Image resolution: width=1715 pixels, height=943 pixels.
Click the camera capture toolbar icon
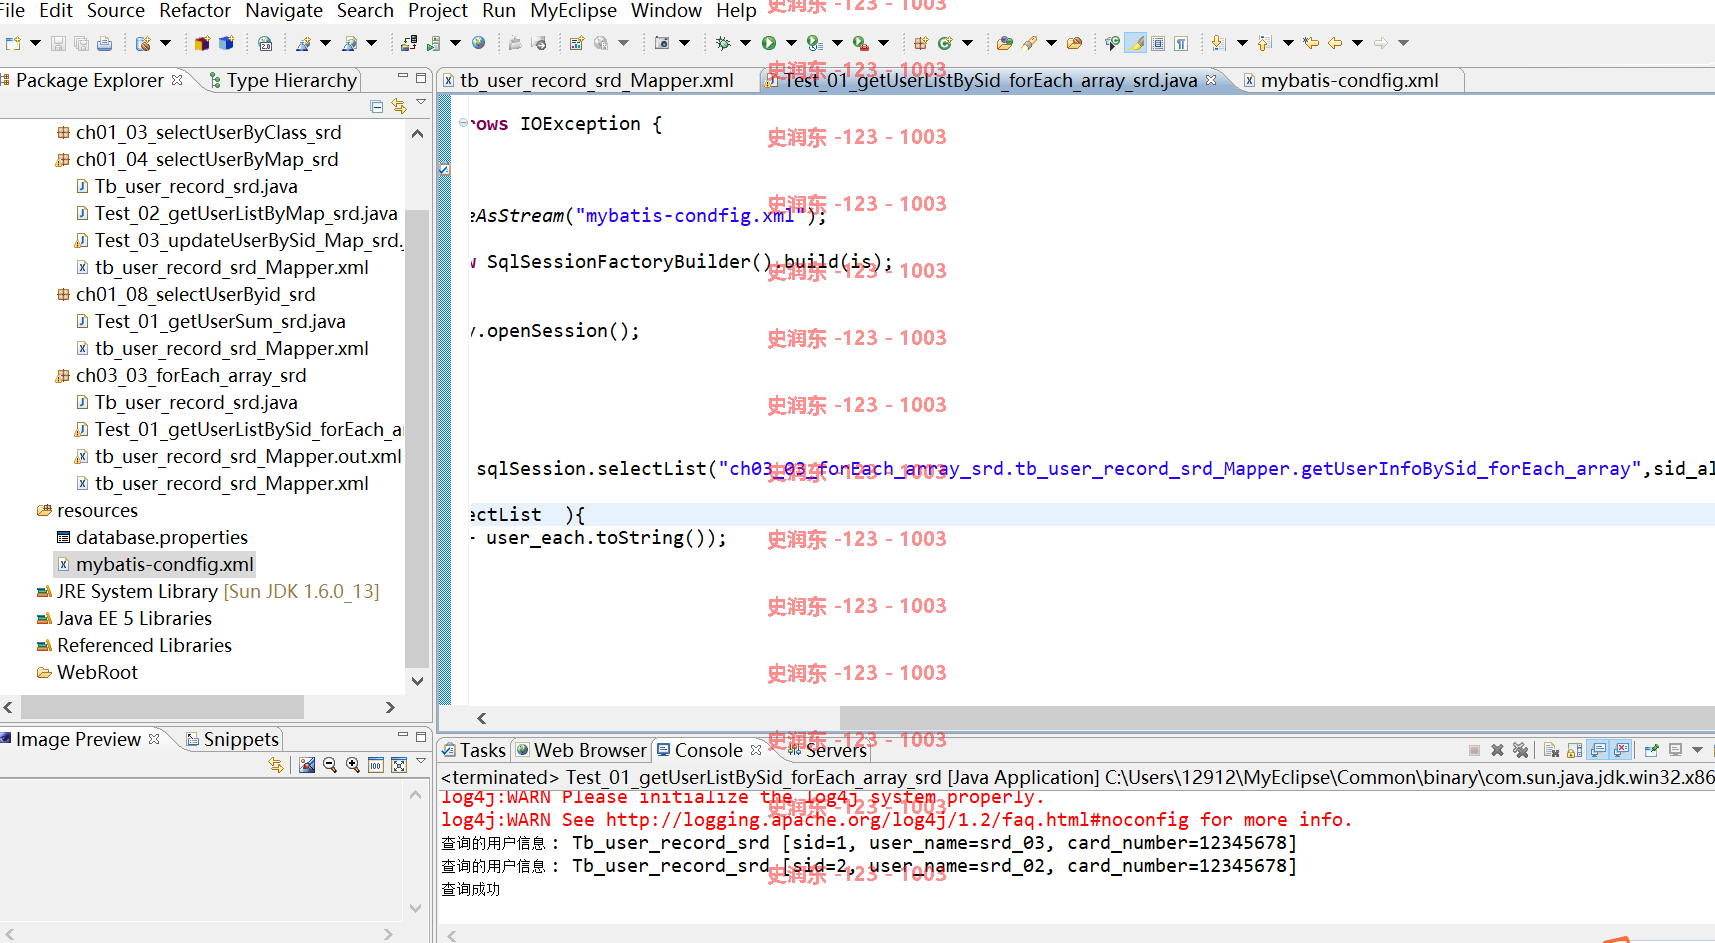[661, 43]
